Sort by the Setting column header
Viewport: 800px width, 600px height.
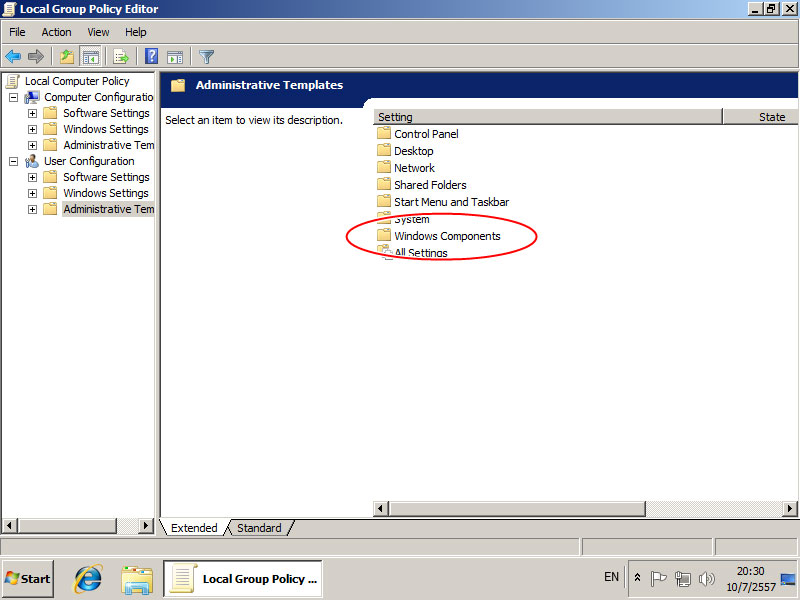(548, 117)
